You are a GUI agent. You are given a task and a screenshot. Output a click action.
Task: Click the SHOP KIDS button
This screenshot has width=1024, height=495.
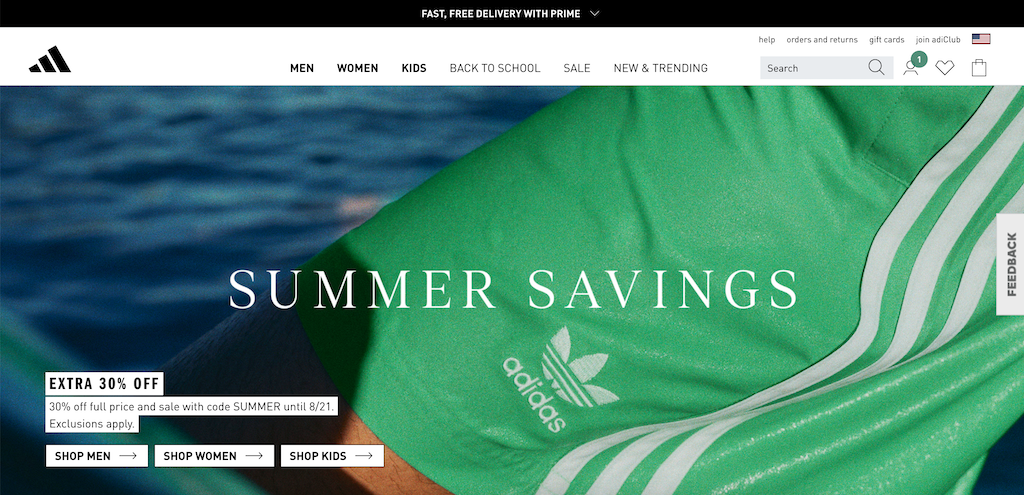point(332,456)
